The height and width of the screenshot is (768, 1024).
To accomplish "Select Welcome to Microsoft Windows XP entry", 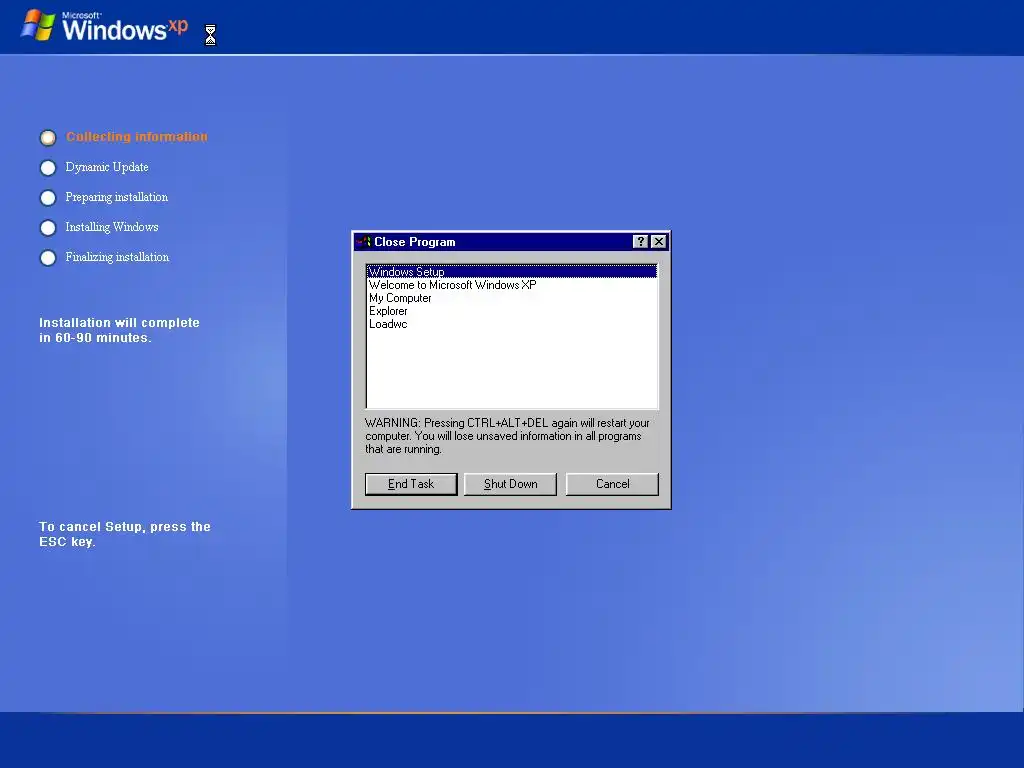I will [x=511, y=285].
